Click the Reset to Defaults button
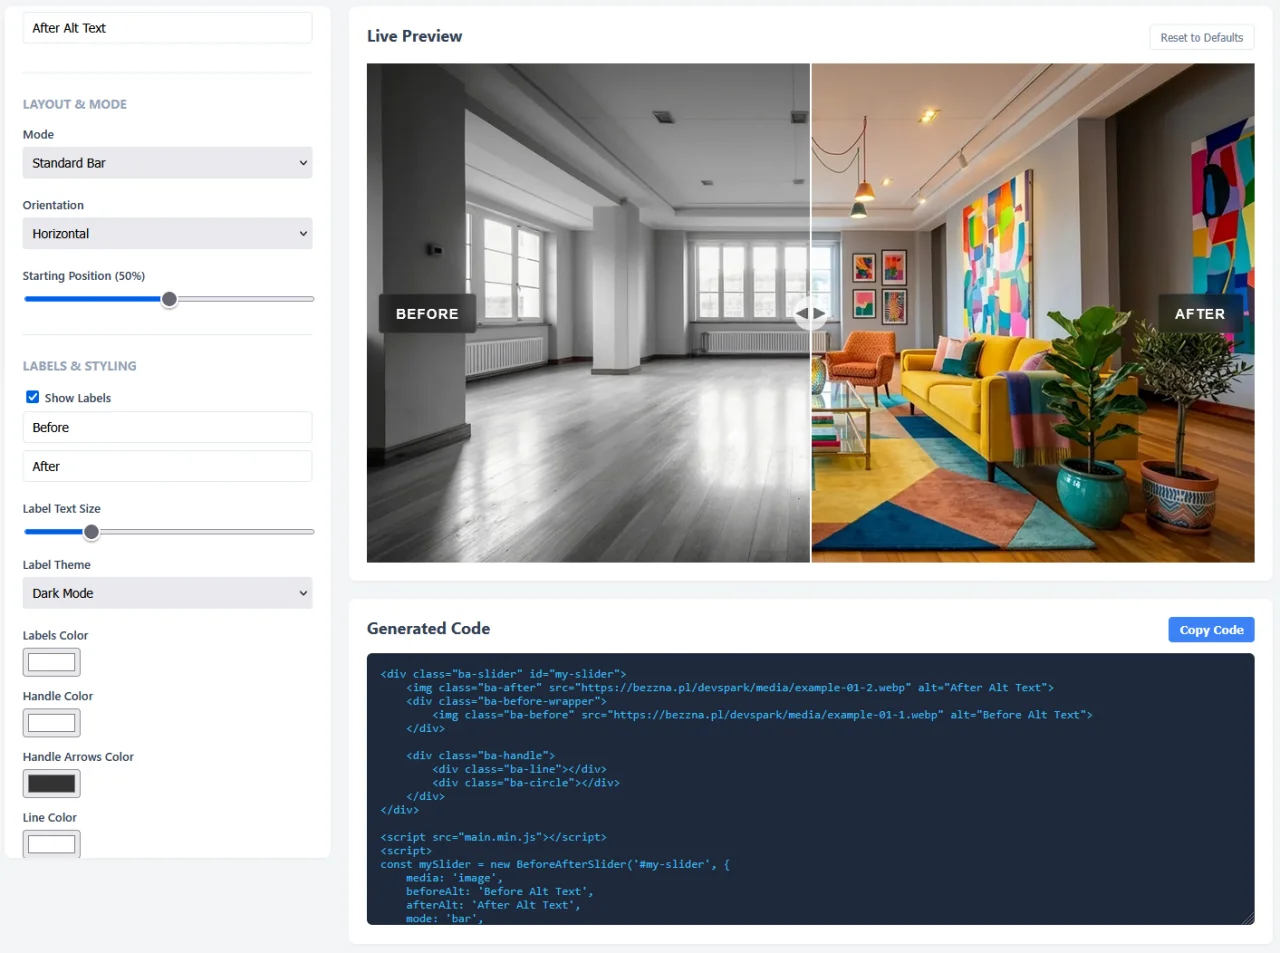The image size is (1280, 953). click(x=1201, y=37)
